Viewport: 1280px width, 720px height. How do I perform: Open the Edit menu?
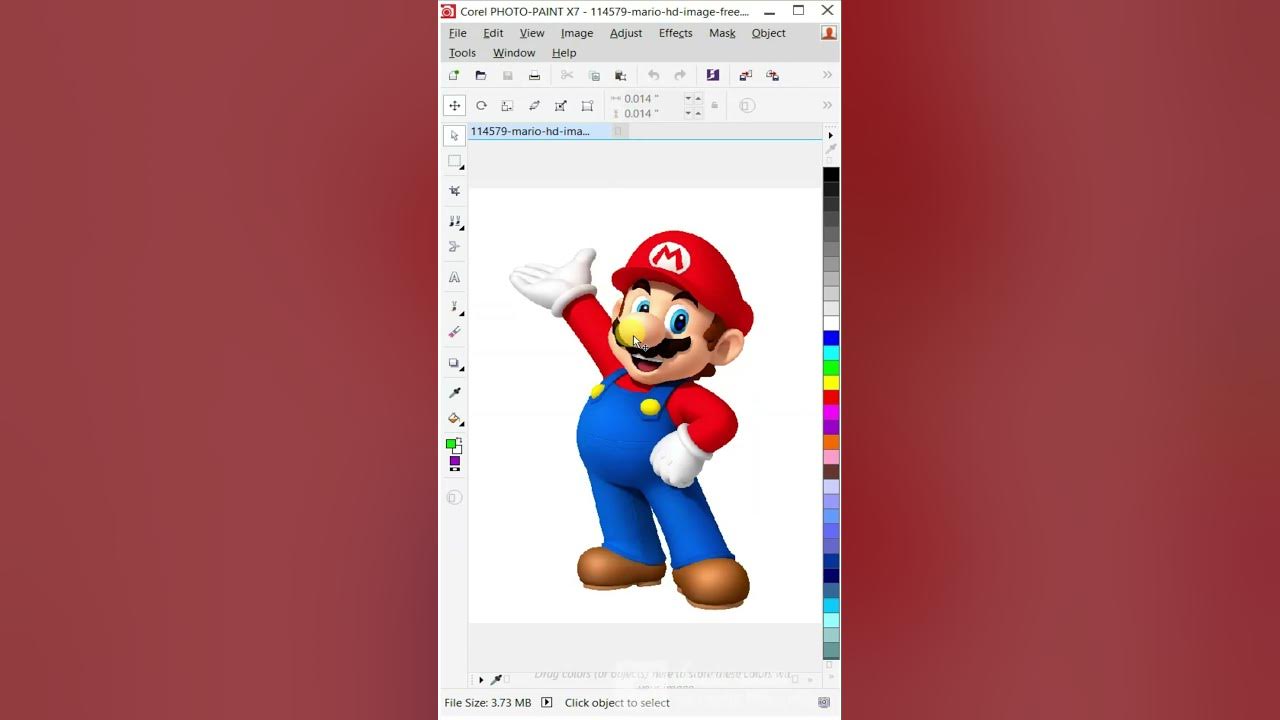point(493,33)
